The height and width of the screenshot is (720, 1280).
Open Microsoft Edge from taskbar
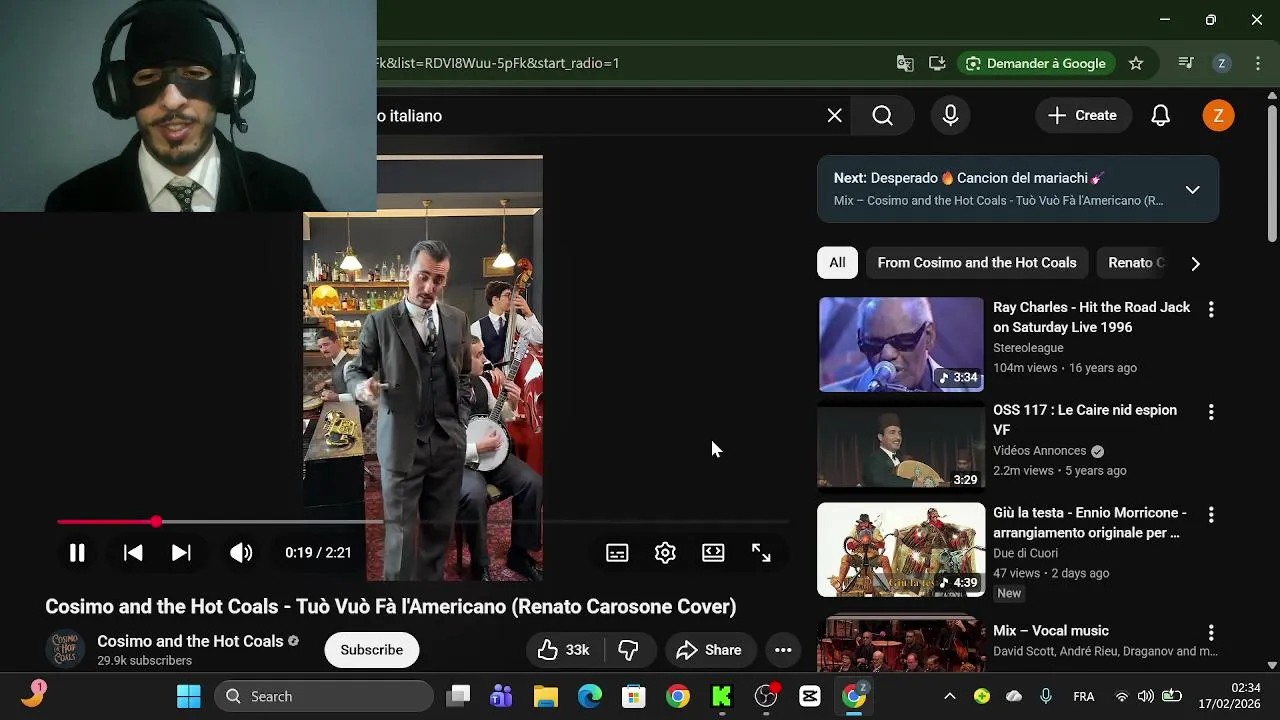point(590,696)
